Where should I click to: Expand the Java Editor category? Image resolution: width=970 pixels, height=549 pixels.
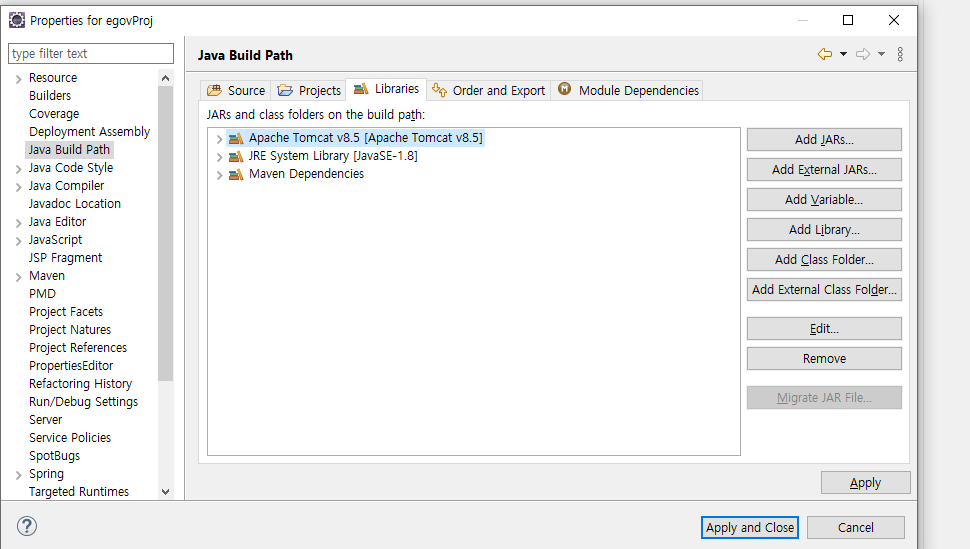tap(19, 223)
